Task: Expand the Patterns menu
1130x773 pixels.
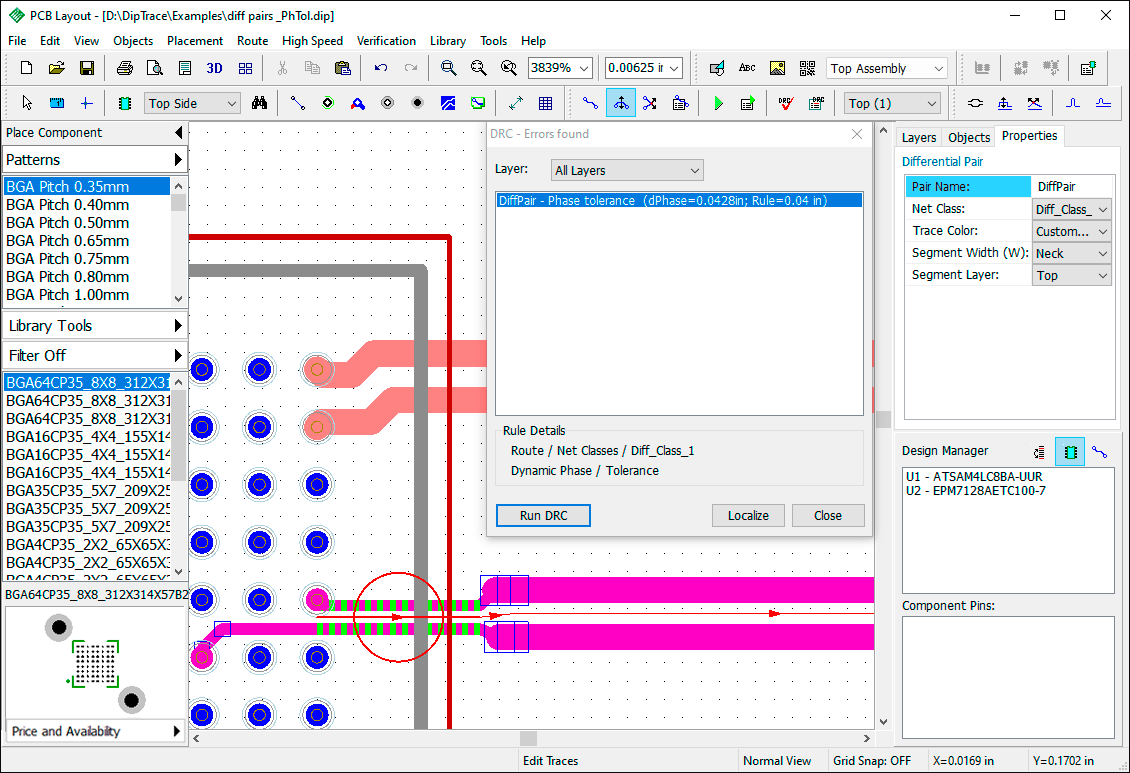Action: pos(94,159)
